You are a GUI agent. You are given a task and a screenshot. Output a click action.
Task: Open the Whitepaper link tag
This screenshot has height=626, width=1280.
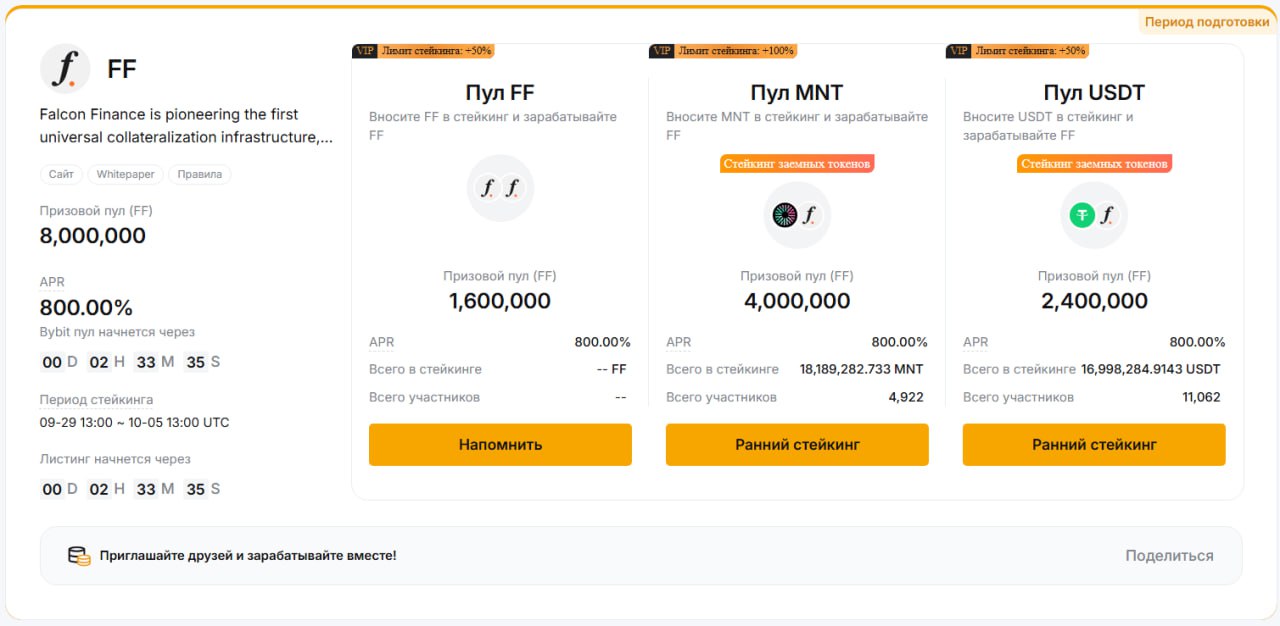point(126,174)
